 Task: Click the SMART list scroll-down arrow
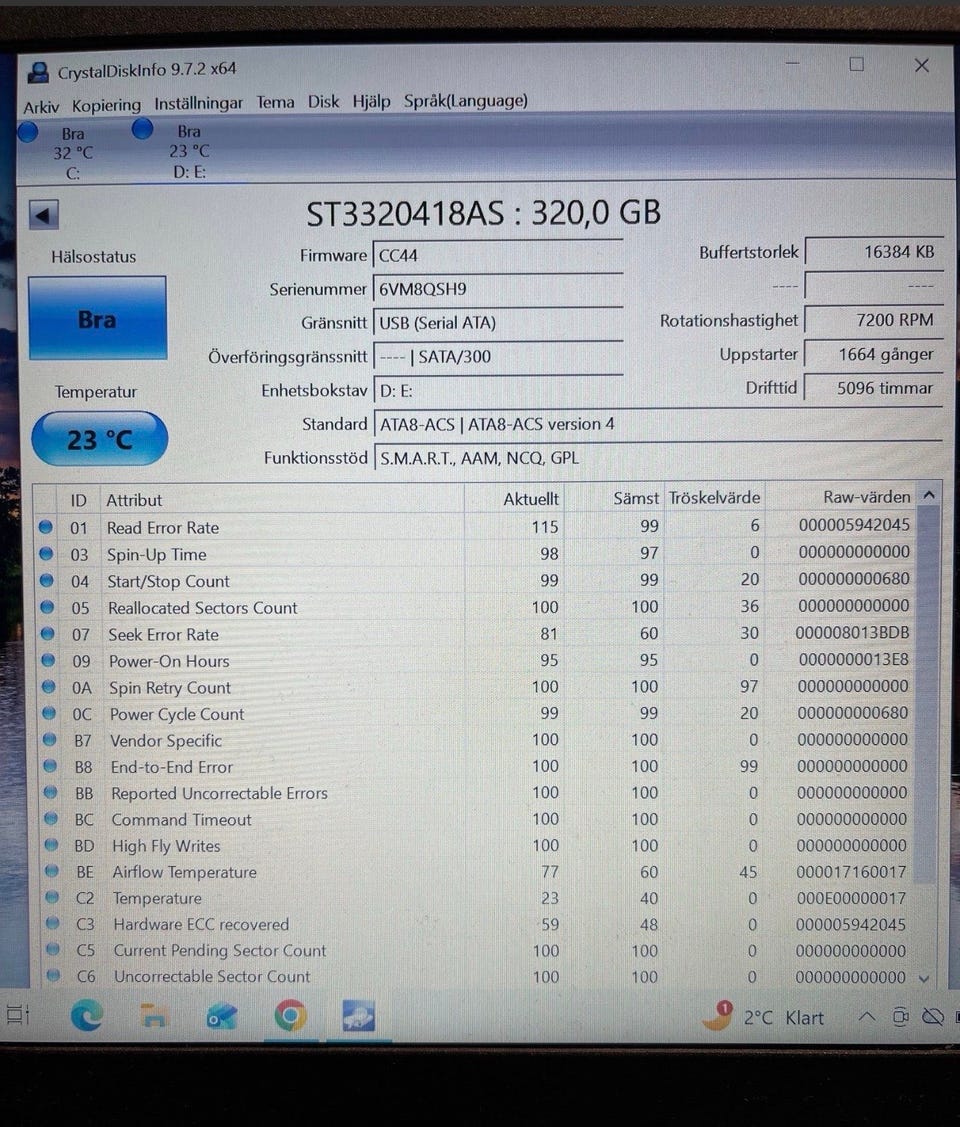(x=925, y=978)
